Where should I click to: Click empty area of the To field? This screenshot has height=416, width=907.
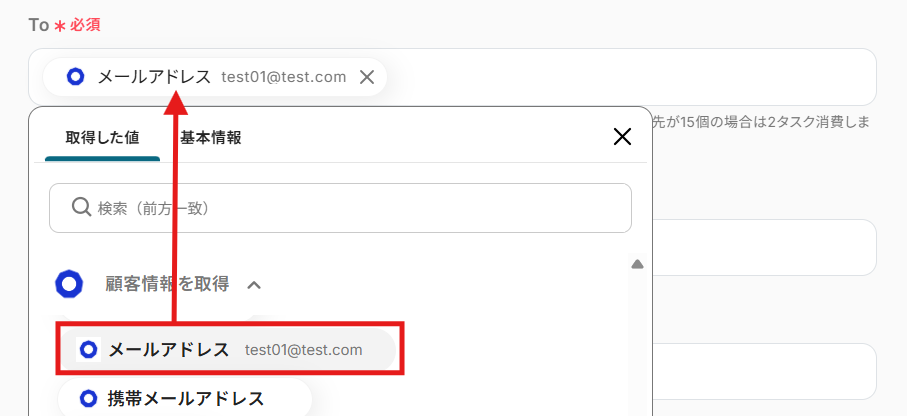[x=631, y=77]
